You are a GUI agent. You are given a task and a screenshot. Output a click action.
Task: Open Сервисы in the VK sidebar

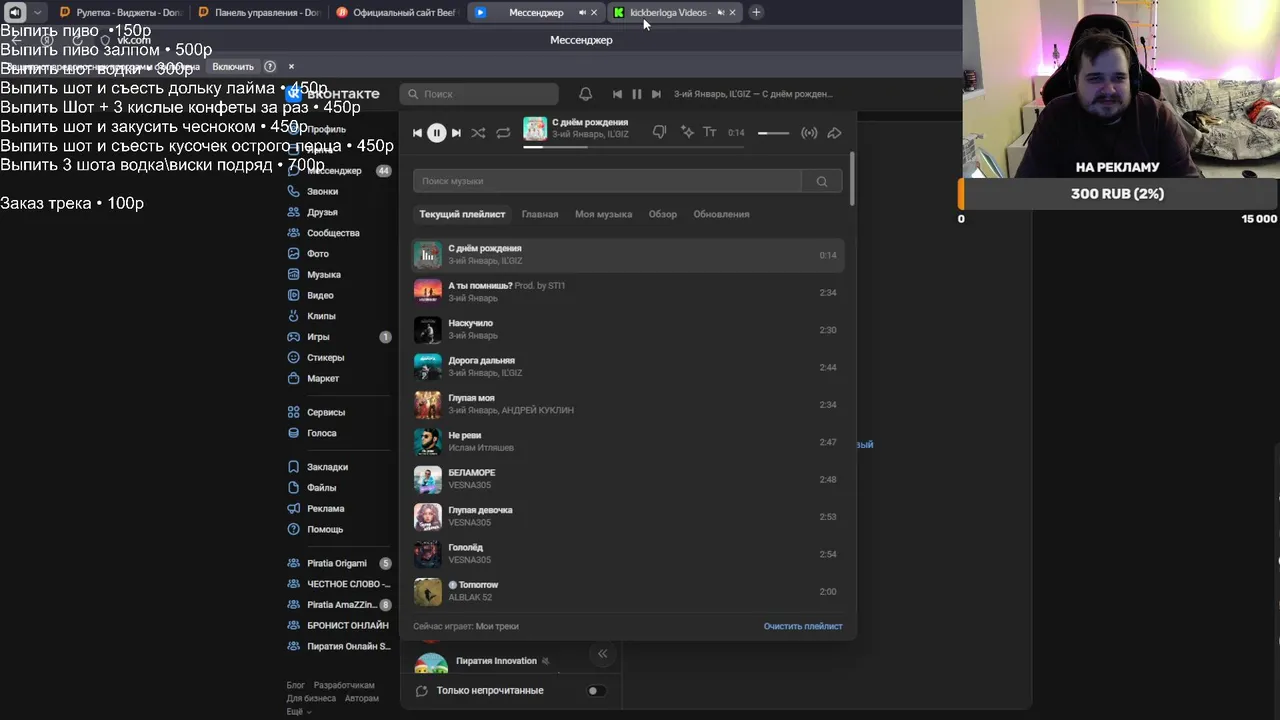326,412
